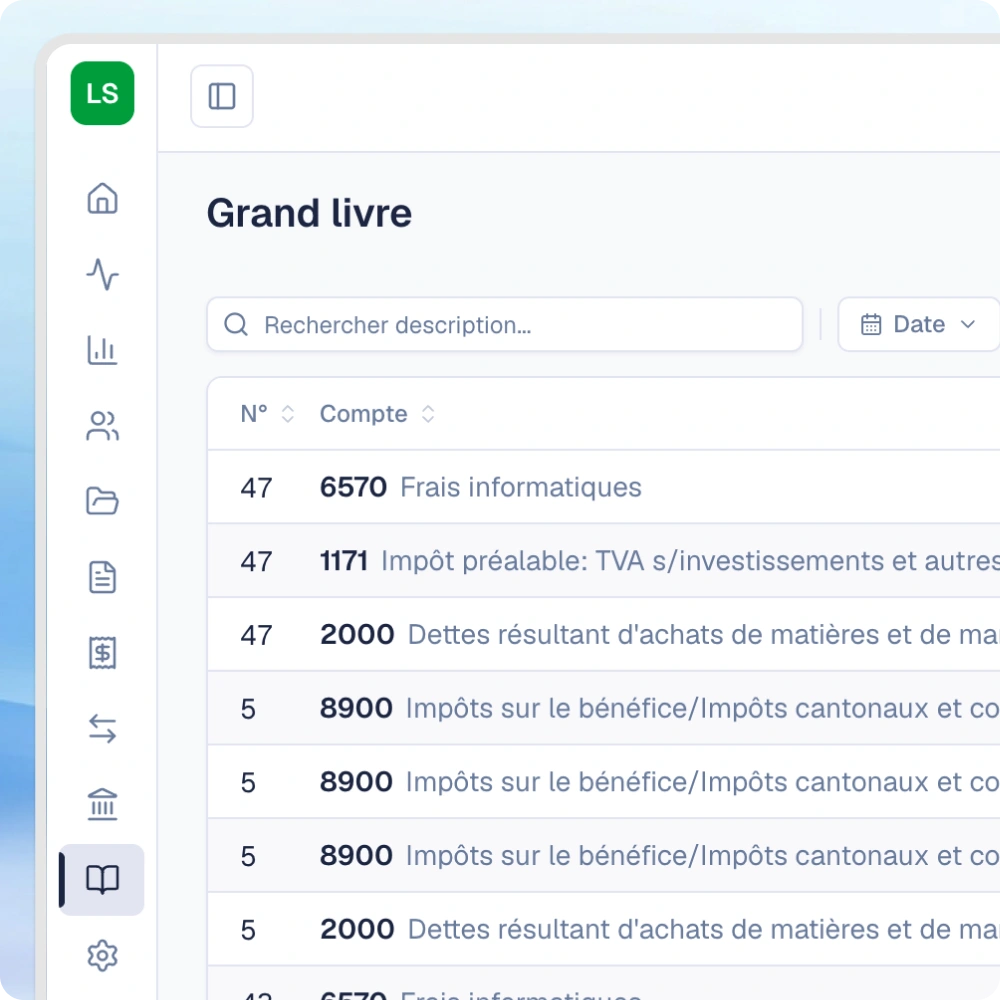
Task: Open the bank building icon
Action: tap(102, 804)
